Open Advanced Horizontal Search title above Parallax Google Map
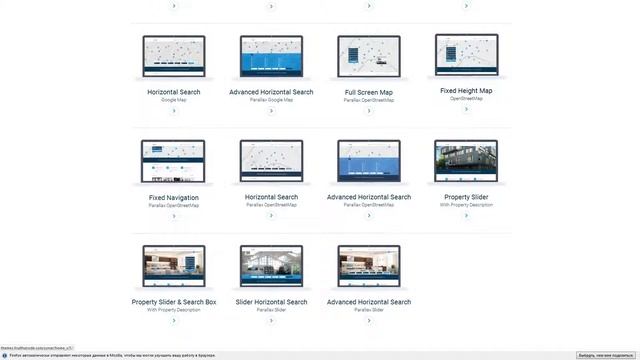This screenshot has height=360, width=640. click(x=271, y=92)
